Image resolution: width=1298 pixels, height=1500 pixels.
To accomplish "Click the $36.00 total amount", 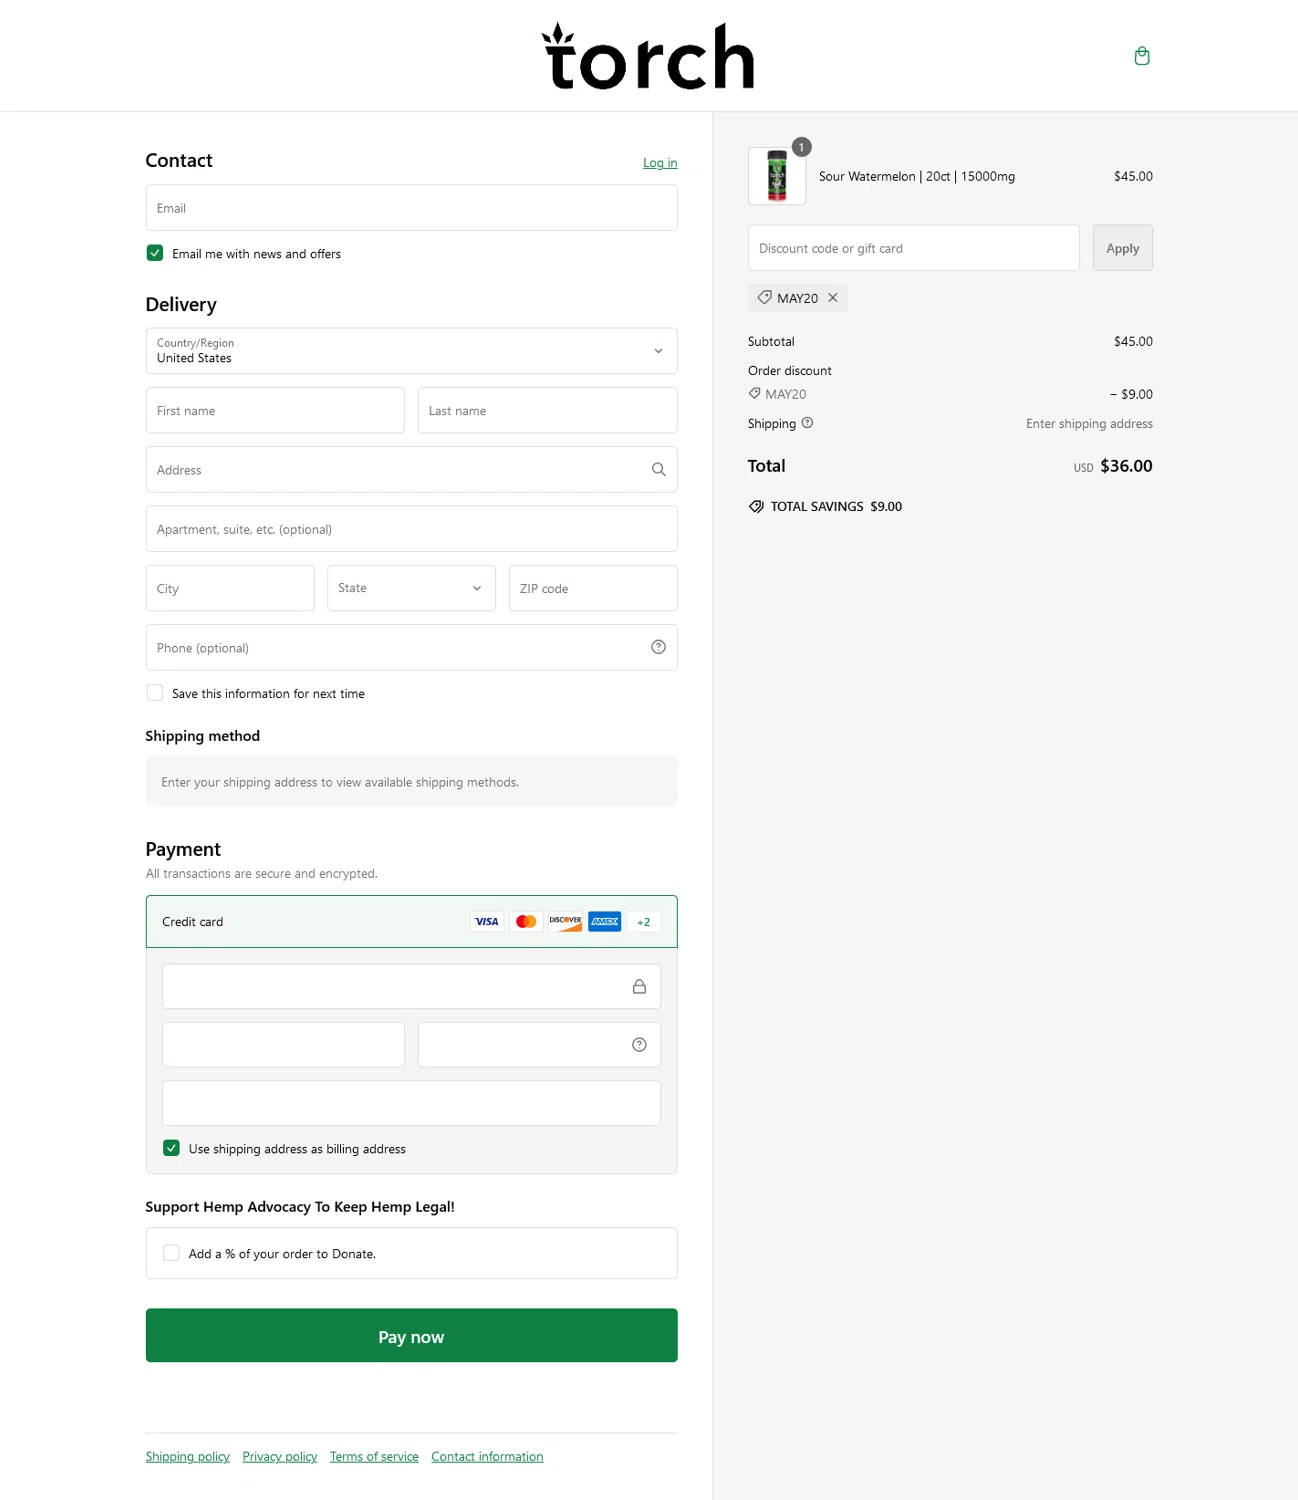I will (x=1126, y=466).
